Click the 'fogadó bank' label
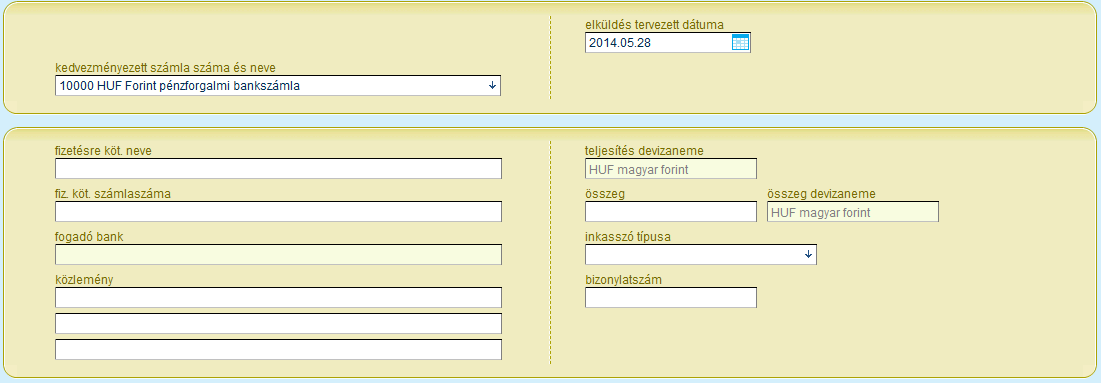The width and height of the screenshot is (1101, 383). (x=89, y=237)
